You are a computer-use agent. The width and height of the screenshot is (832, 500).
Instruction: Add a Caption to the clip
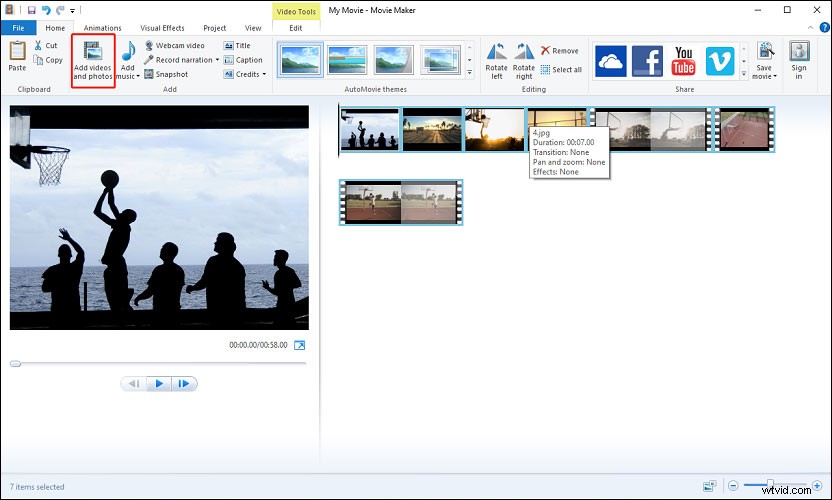pos(243,60)
